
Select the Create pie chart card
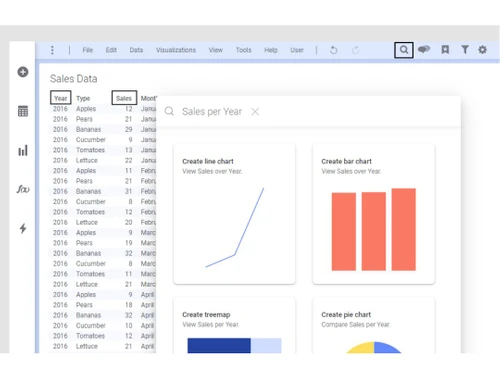click(374, 325)
